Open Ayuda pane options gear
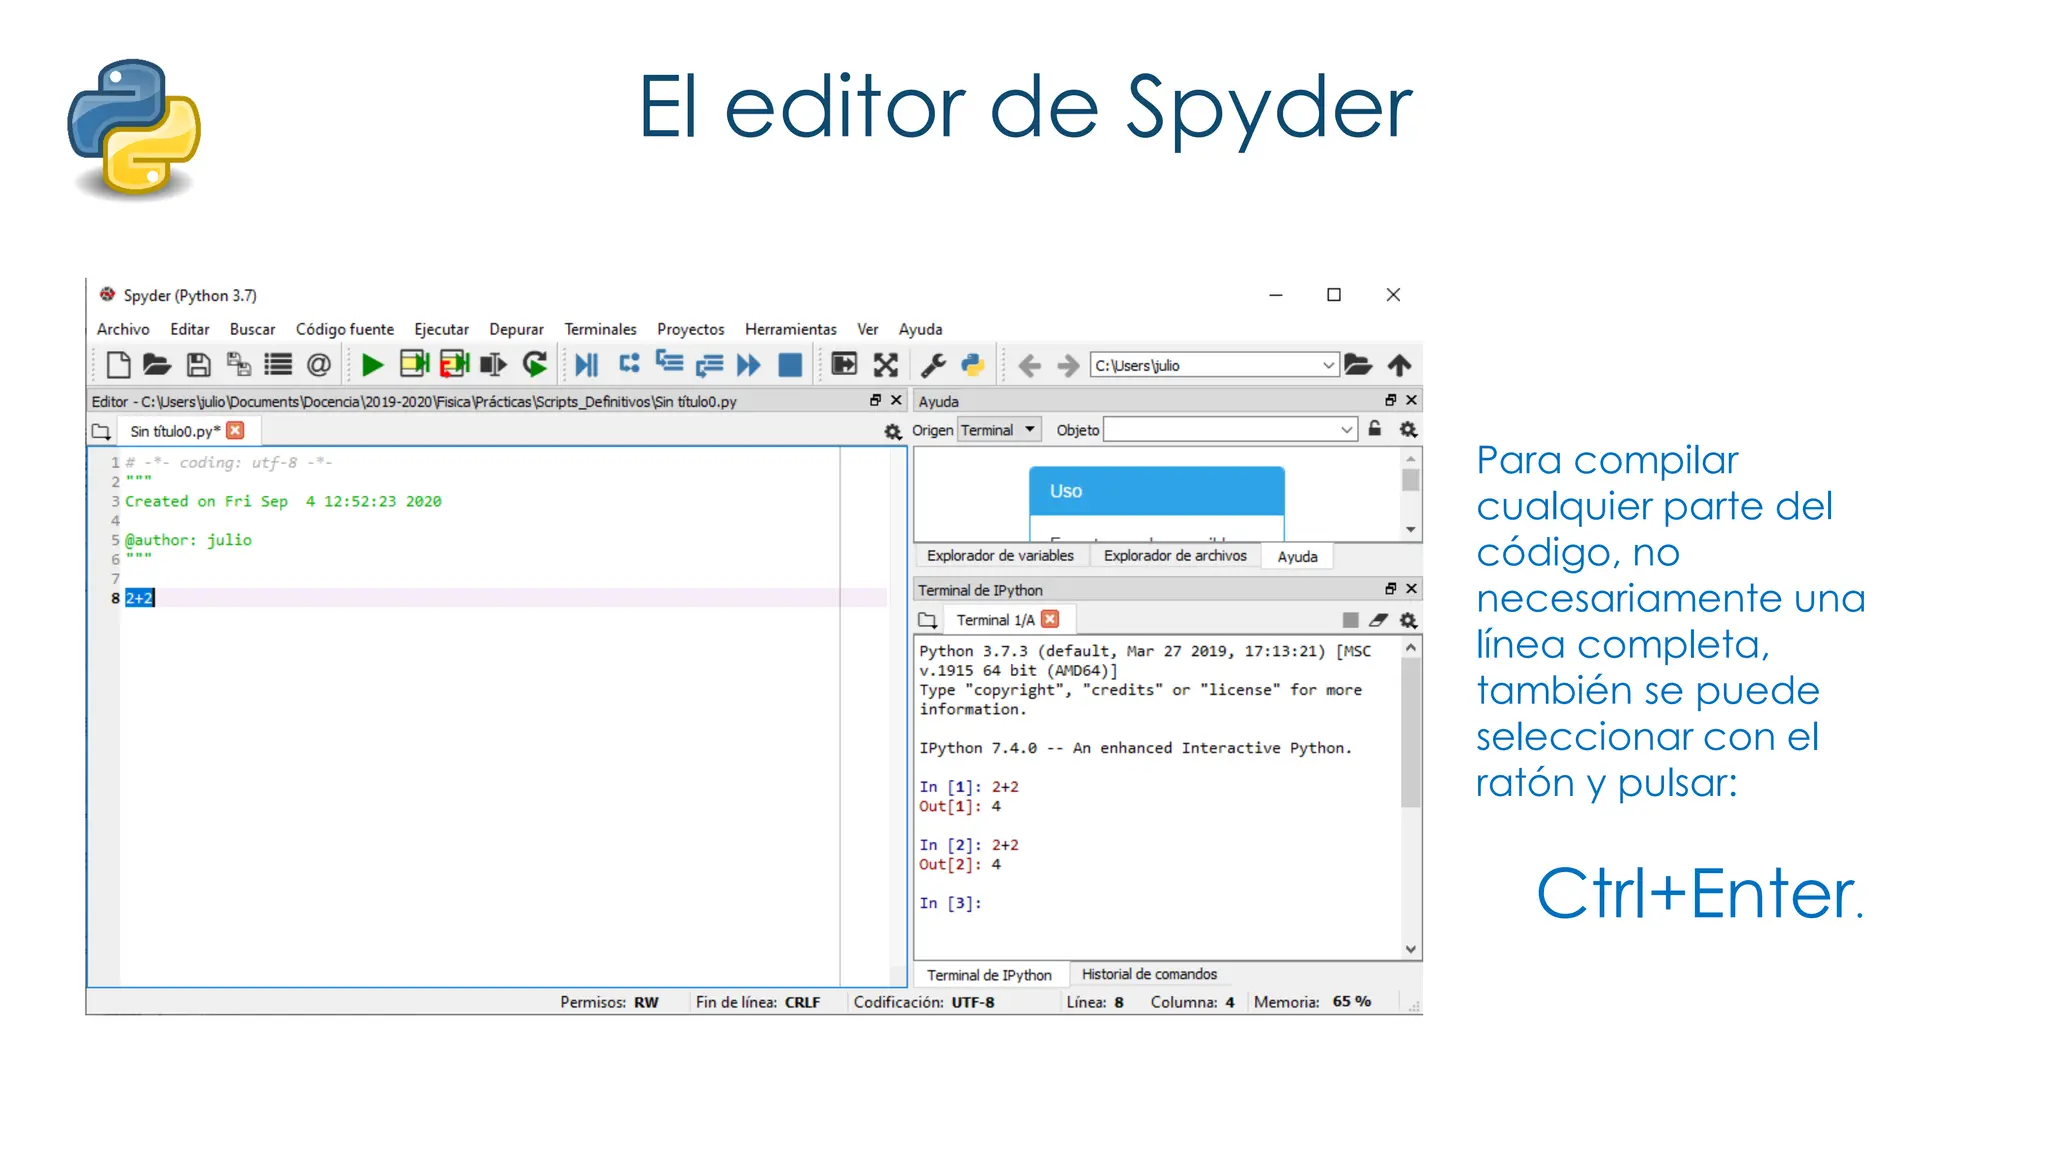Image resolution: width=2048 pixels, height=1152 pixels. (x=1408, y=430)
